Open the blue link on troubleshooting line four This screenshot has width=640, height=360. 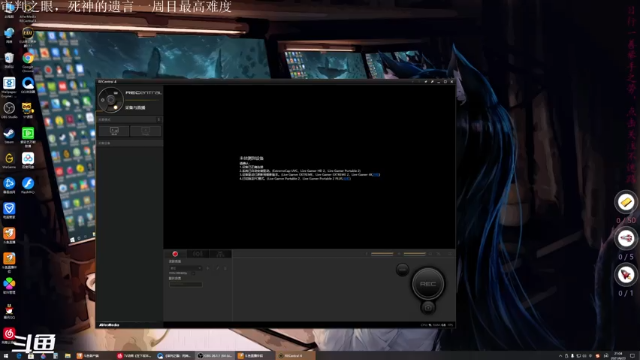[x=347, y=178]
